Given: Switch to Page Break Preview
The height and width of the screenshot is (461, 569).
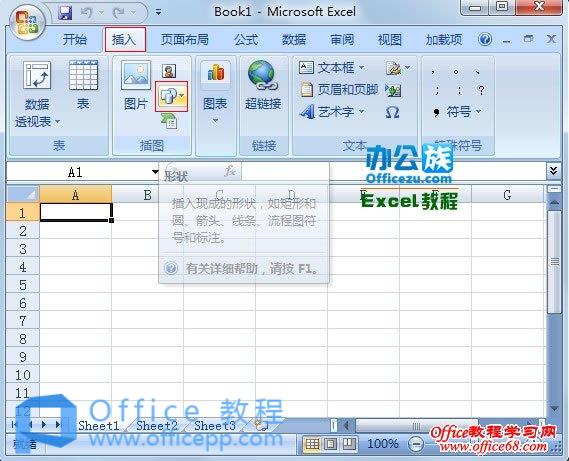Looking at the screenshot, I should point(349,444).
